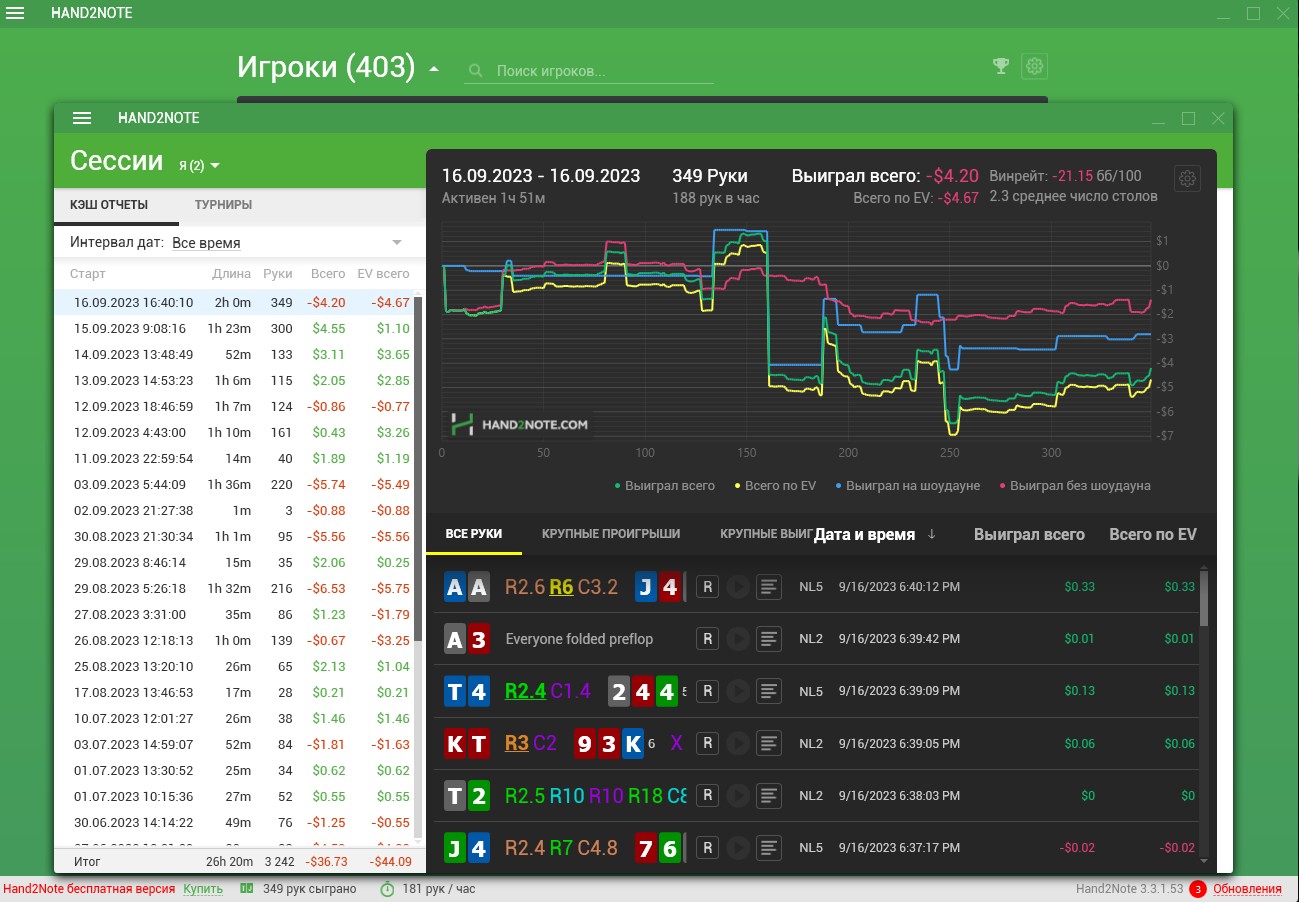
Task: Open settings gear in Игроки window
Action: click(1034, 66)
